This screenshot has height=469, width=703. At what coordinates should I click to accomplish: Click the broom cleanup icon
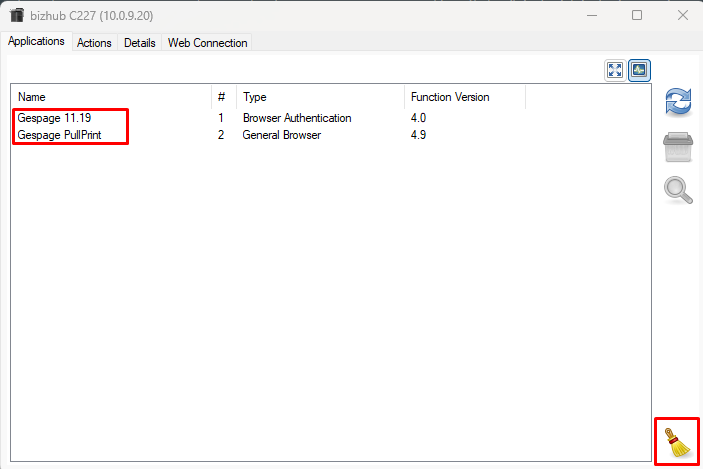[x=677, y=443]
